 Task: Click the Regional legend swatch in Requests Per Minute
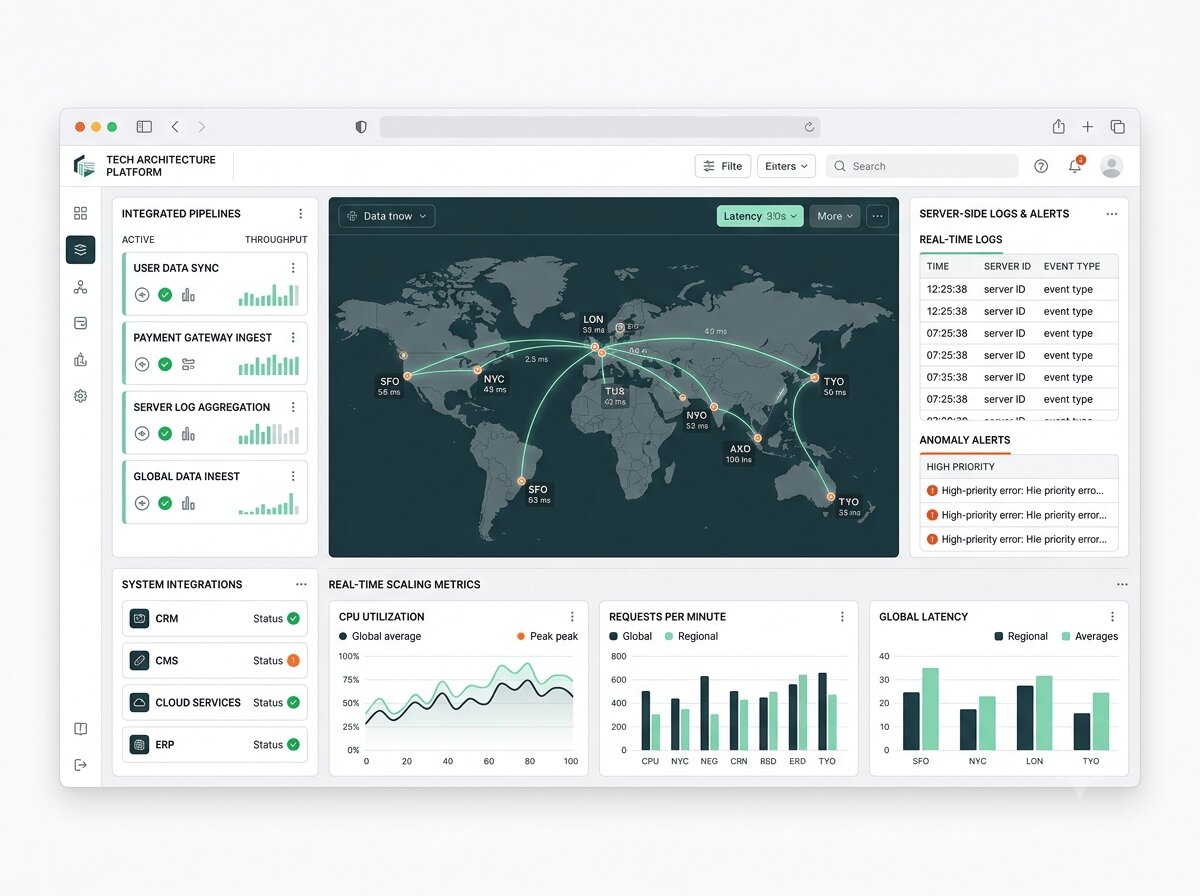click(x=669, y=636)
